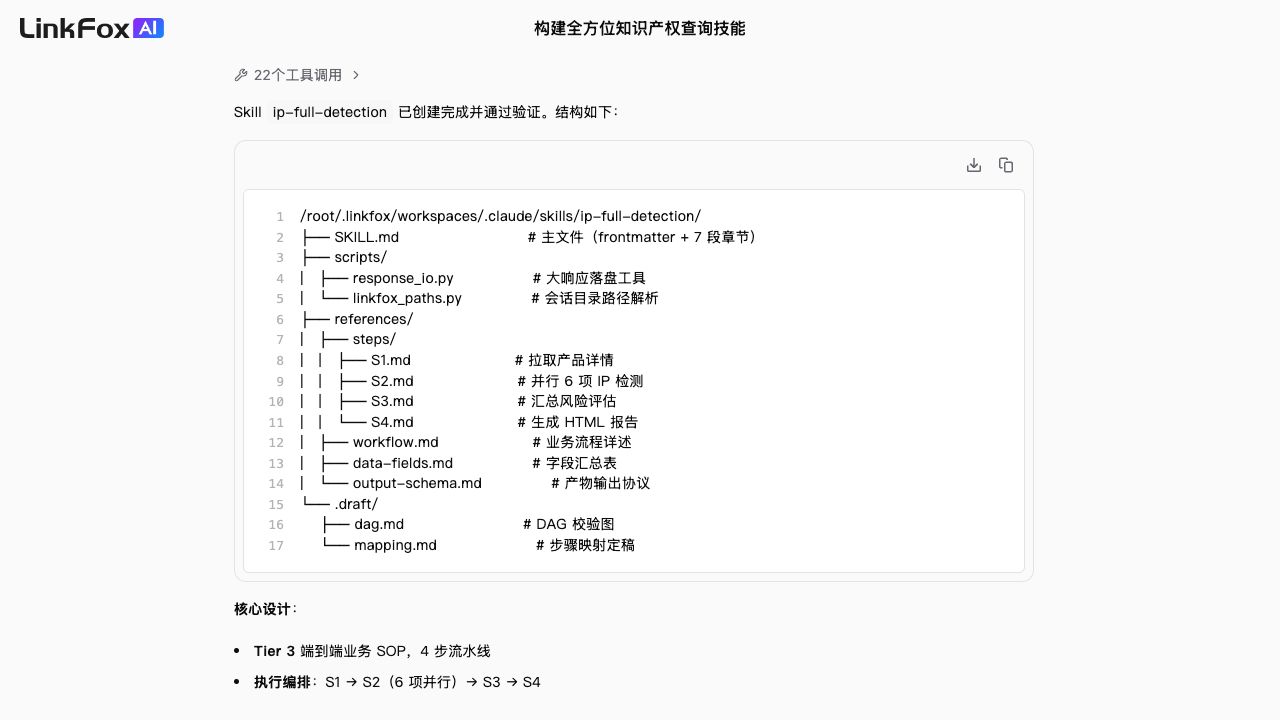Image resolution: width=1280 pixels, height=720 pixels.
Task: Copy the code block to clipboard
Action: [1006, 165]
